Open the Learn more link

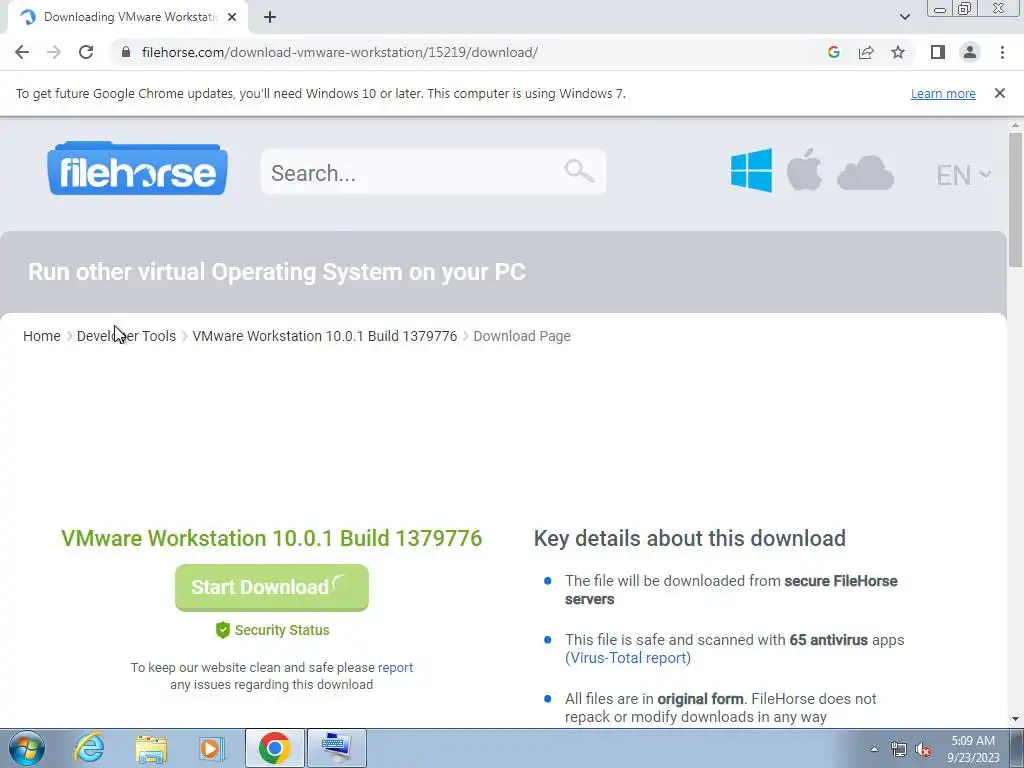tap(943, 93)
